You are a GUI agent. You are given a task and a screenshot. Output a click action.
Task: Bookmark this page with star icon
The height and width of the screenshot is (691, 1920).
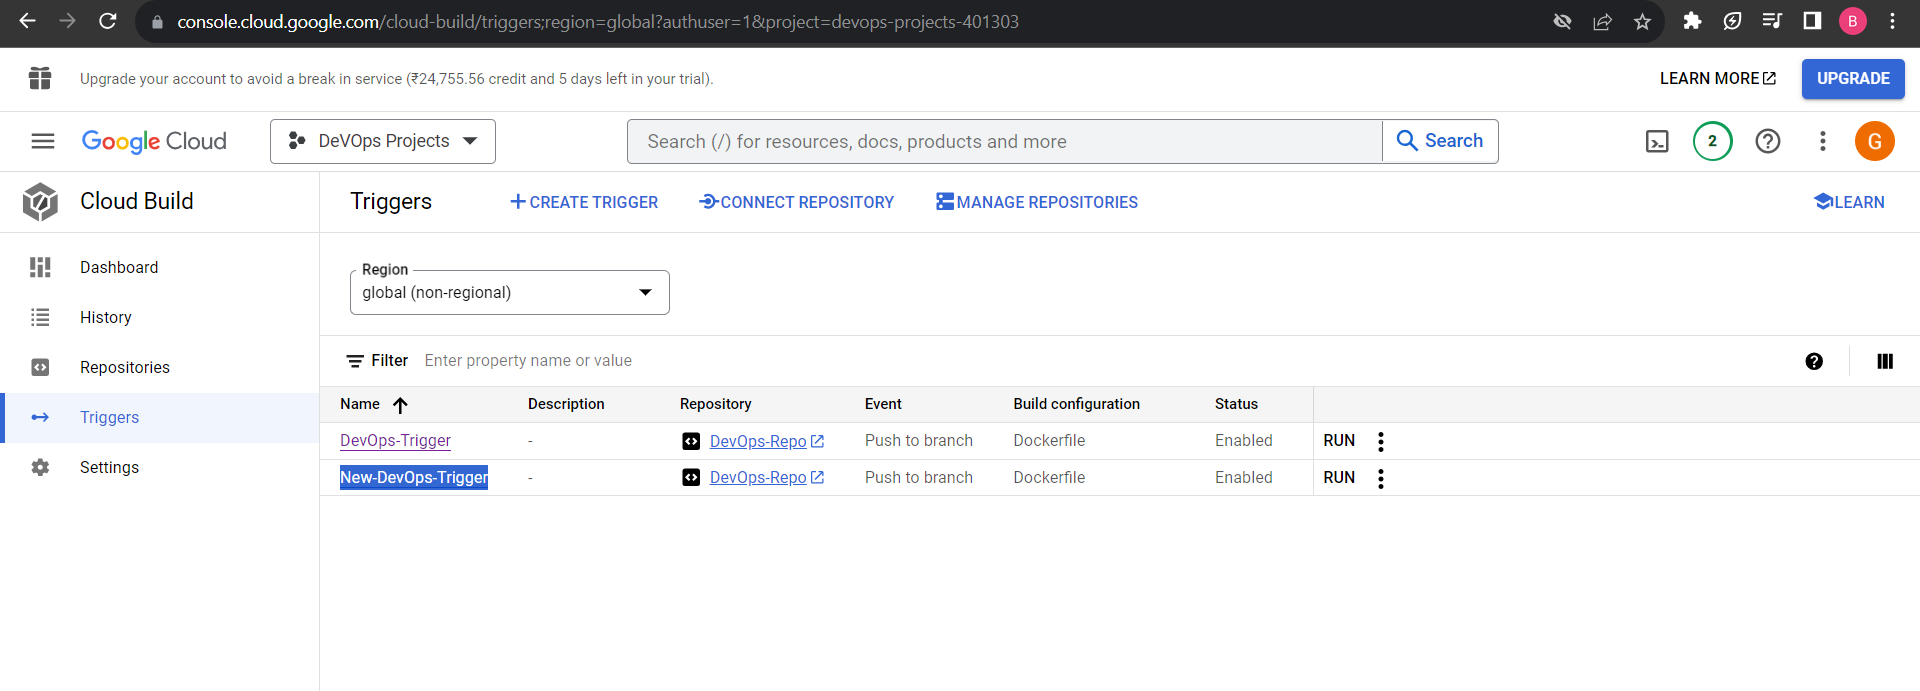click(1642, 21)
